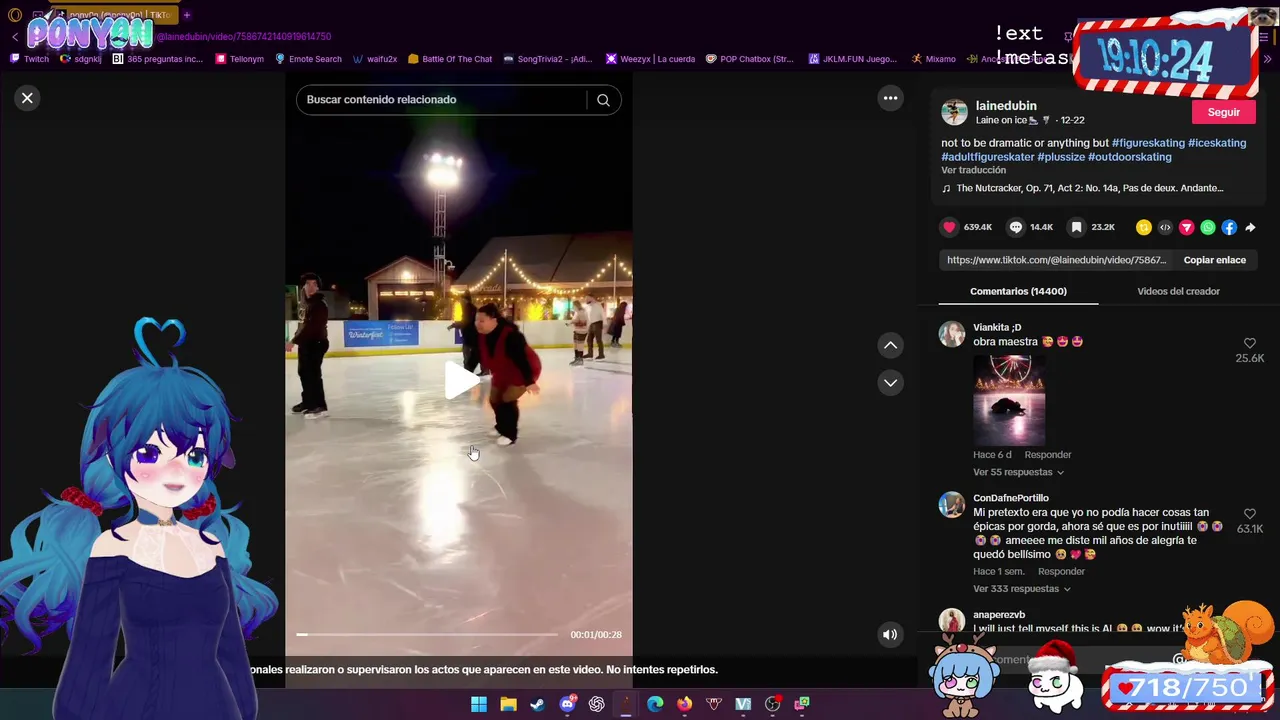
Task: Open Emote Search bookmark
Action: tap(308, 59)
